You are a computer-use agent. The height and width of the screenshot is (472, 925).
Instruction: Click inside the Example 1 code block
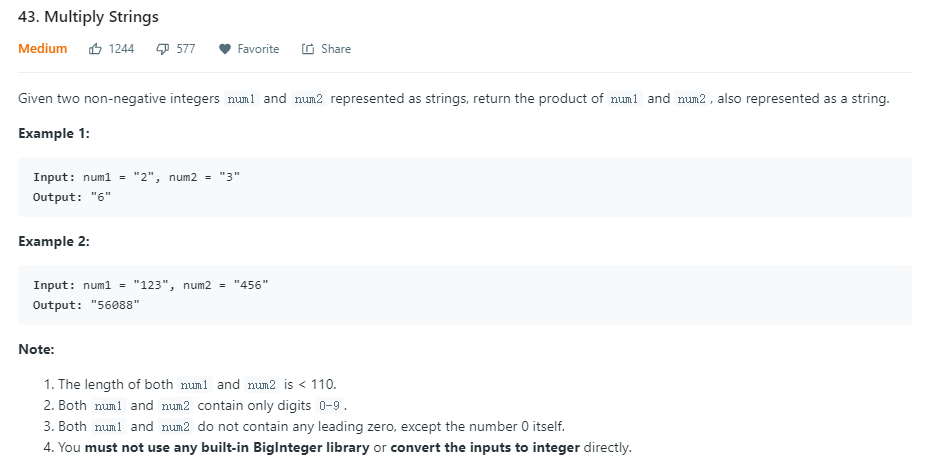click(464, 187)
